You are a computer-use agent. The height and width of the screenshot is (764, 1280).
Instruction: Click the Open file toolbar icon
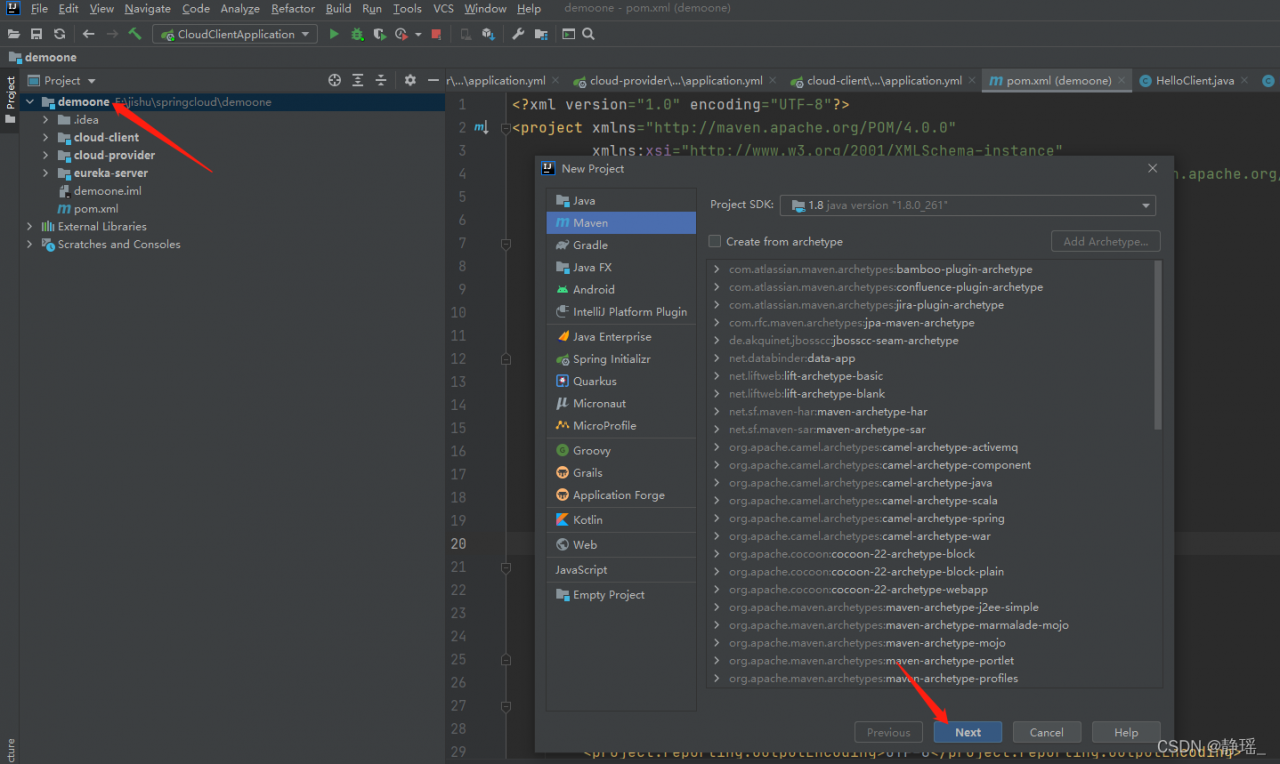pos(14,34)
